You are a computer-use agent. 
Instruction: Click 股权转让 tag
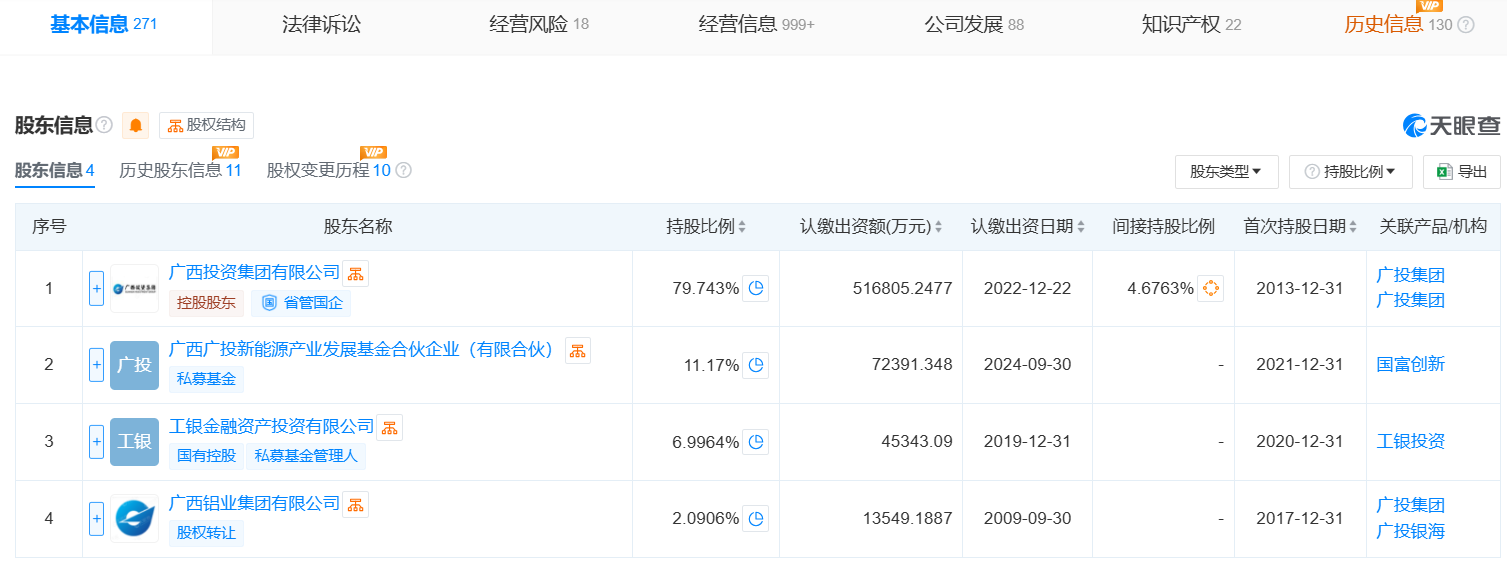tap(206, 533)
